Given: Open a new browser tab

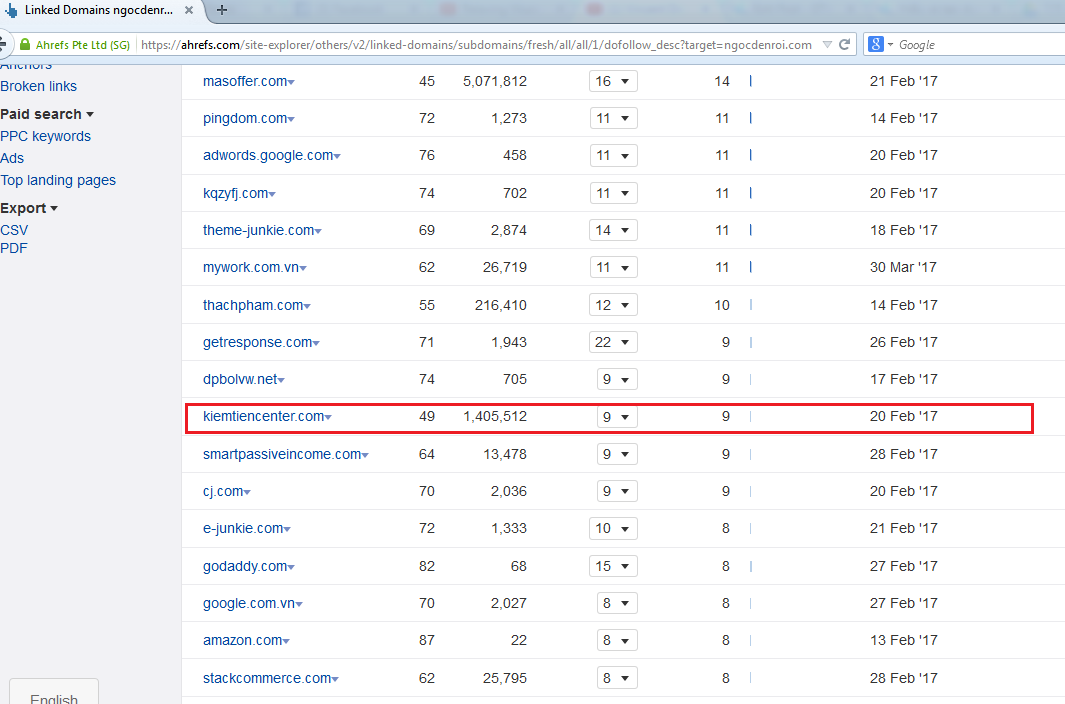Looking at the screenshot, I should [221, 10].
